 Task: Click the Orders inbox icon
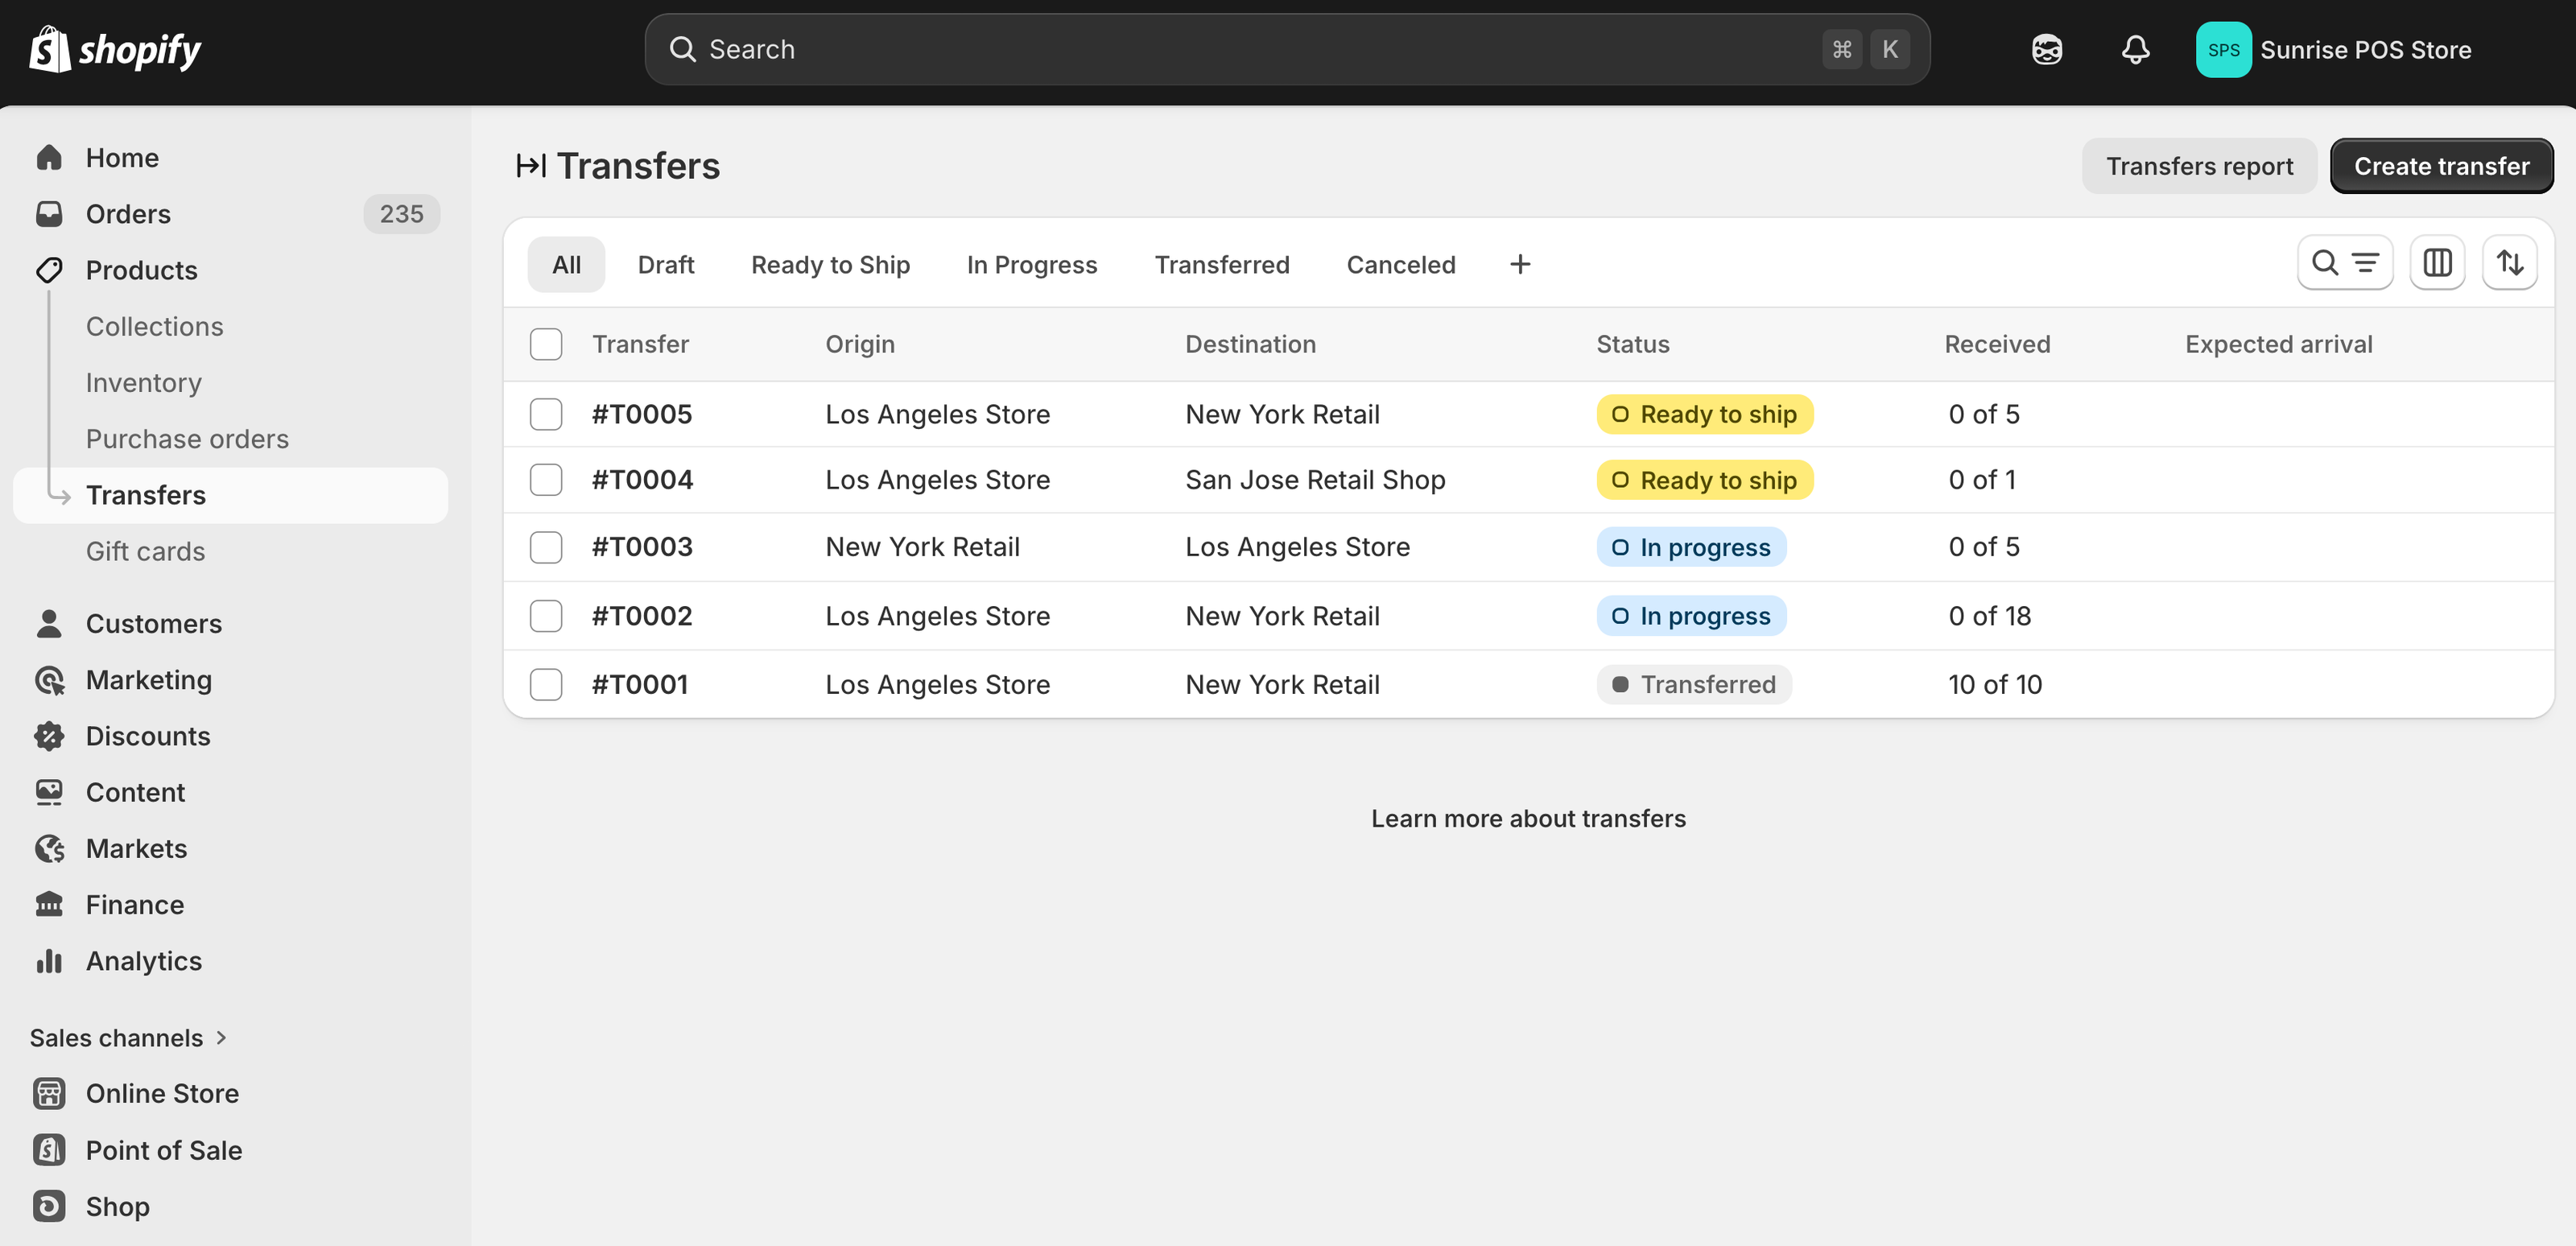tap(49, 214)
